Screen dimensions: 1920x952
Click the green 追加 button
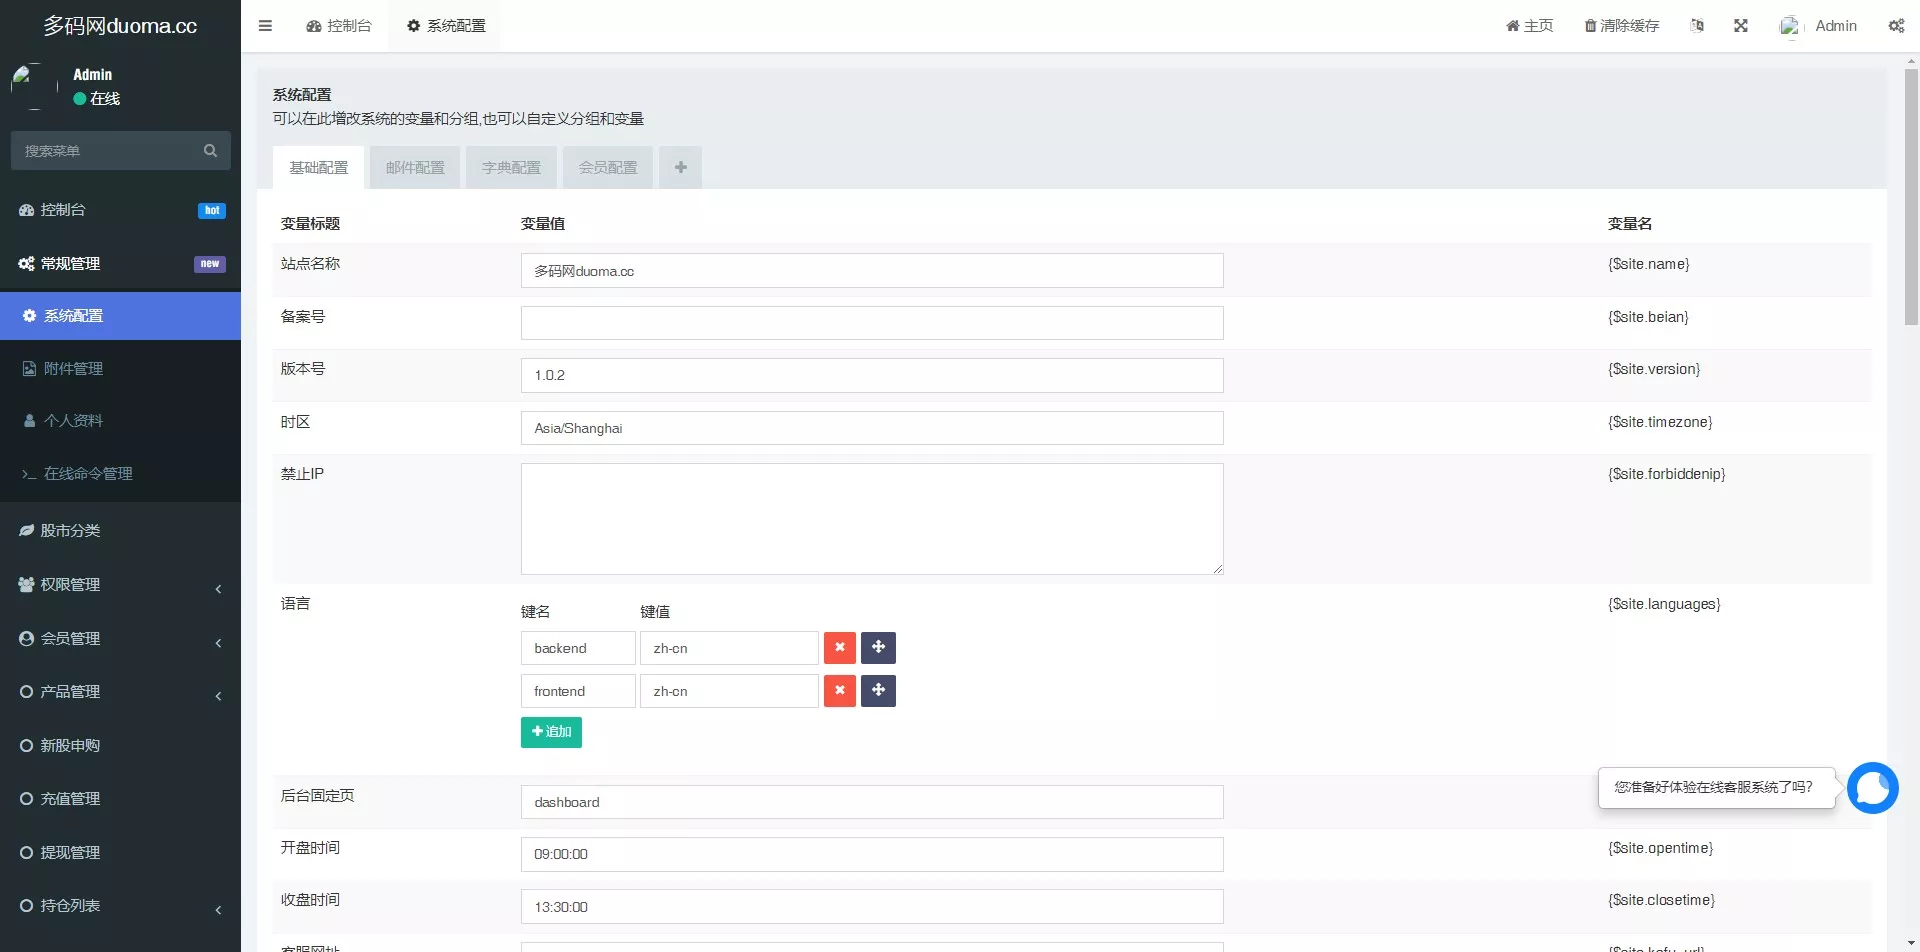[551, 732]
